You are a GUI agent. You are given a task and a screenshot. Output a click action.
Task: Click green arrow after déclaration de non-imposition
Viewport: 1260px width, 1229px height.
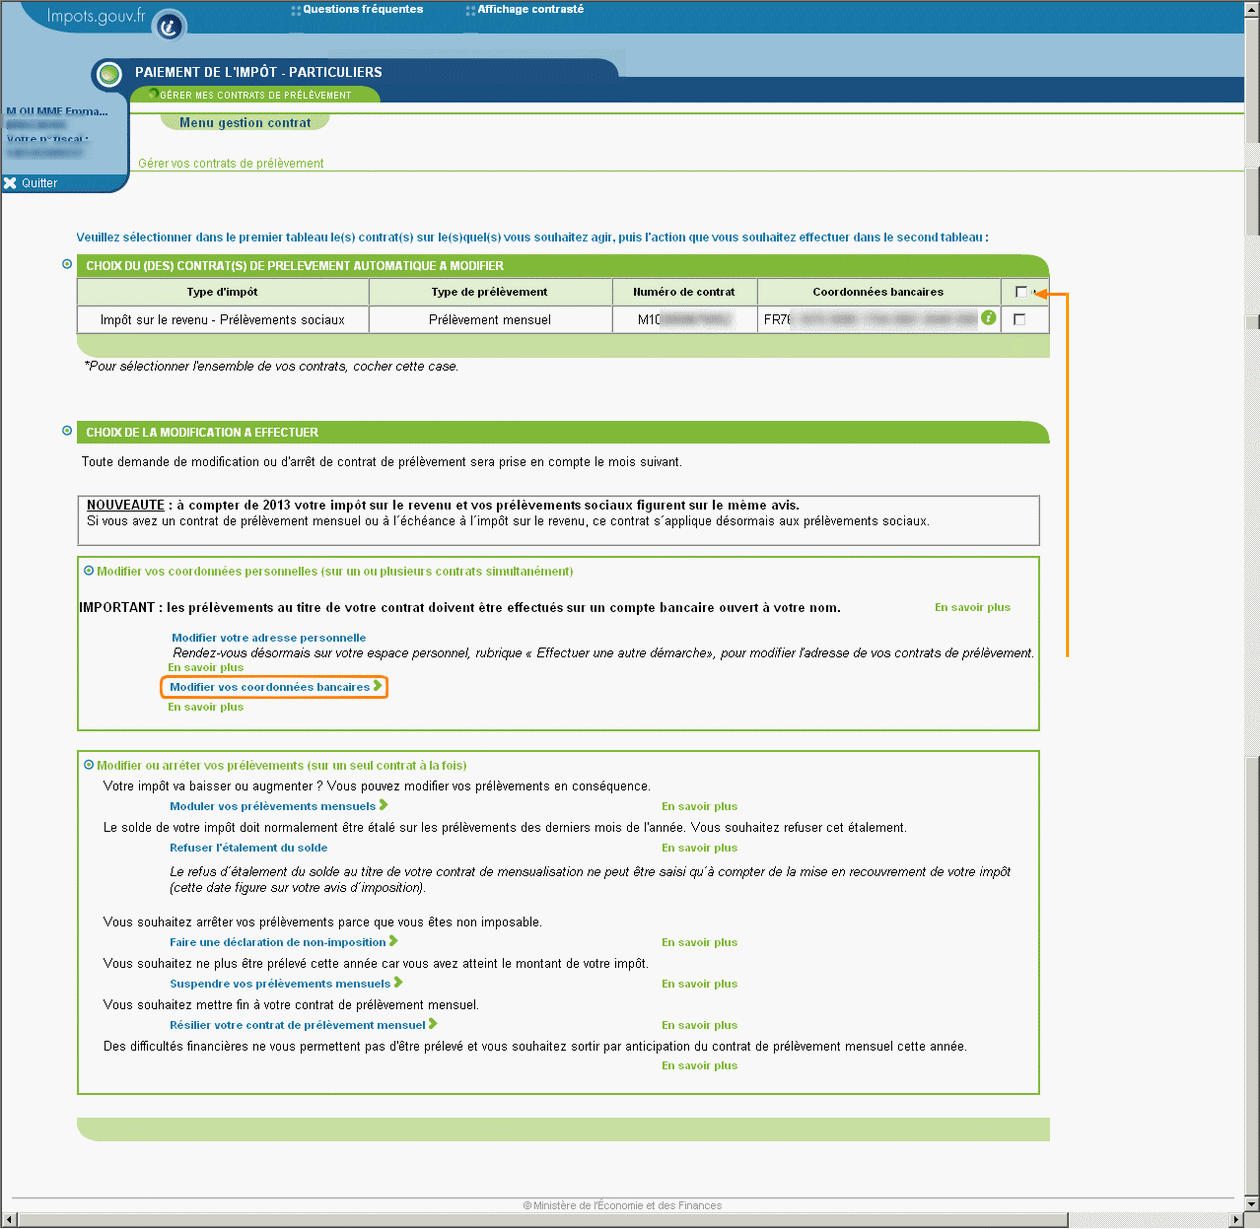pos(394,941)
